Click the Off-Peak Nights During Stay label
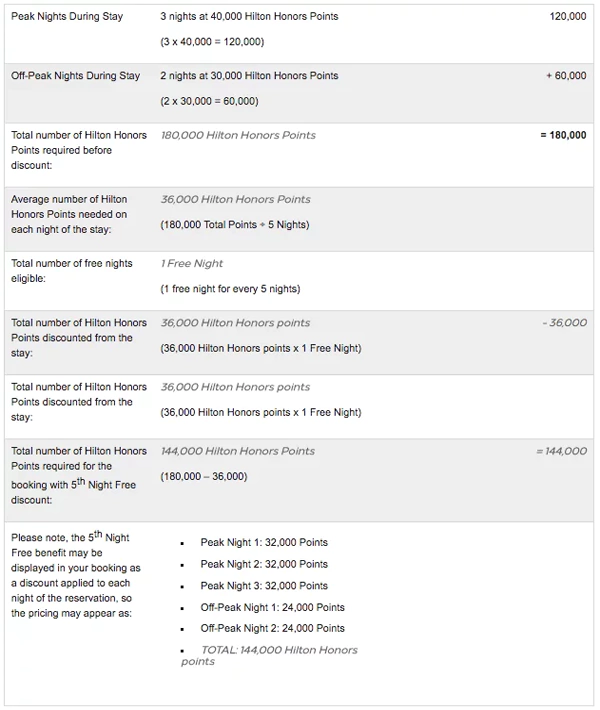The height and width of the screenshot is (710, 600). (x=75, y=76)
